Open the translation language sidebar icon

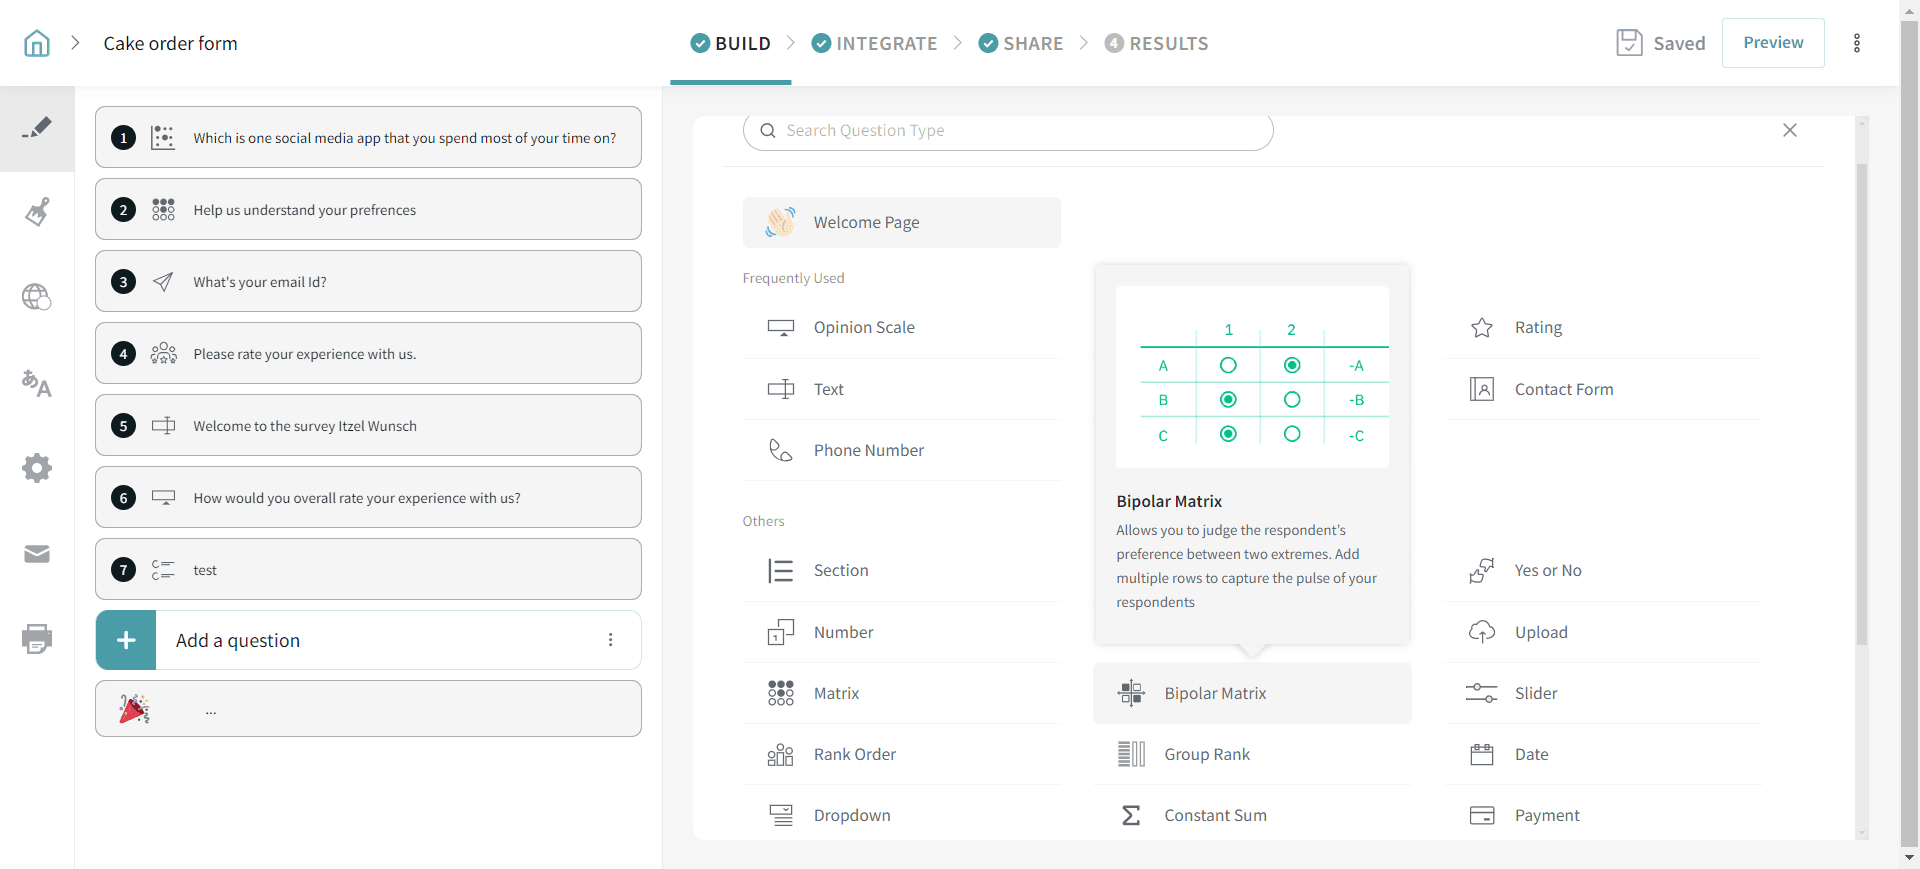pos(37,383)
